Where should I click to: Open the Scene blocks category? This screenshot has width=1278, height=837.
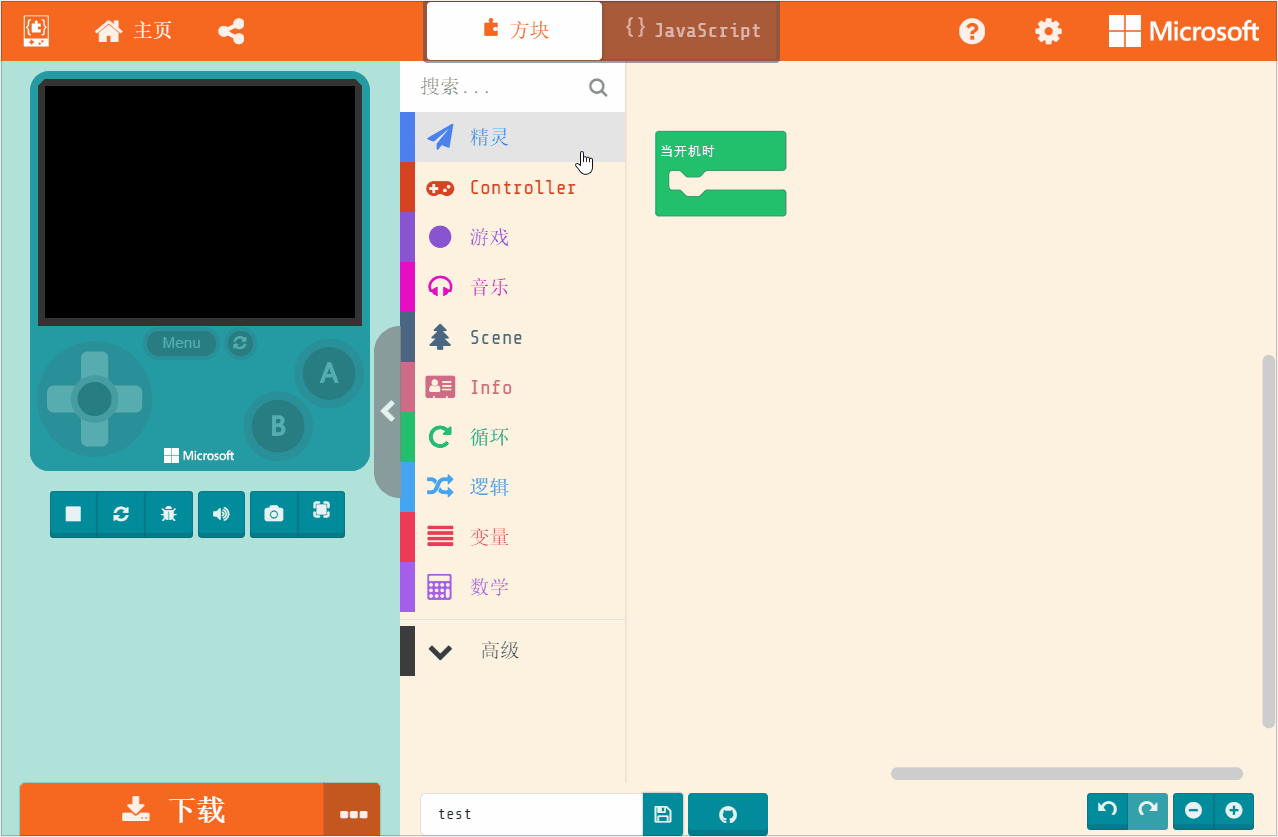coord(513,337)
